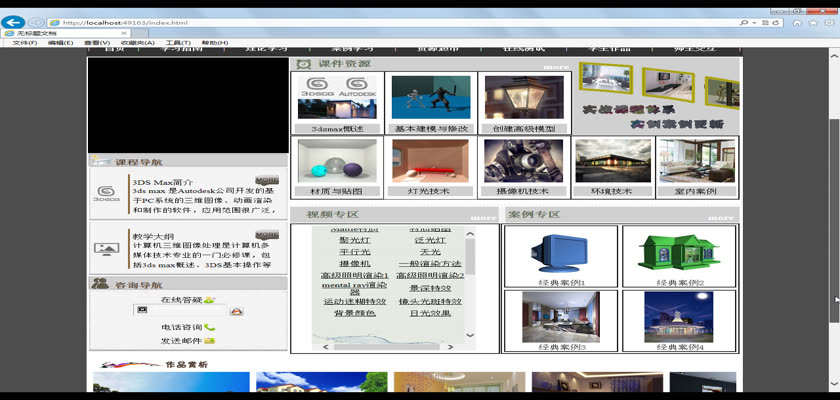
Task: Open the 工具(T) menu
Action: [x=178, y=43]
